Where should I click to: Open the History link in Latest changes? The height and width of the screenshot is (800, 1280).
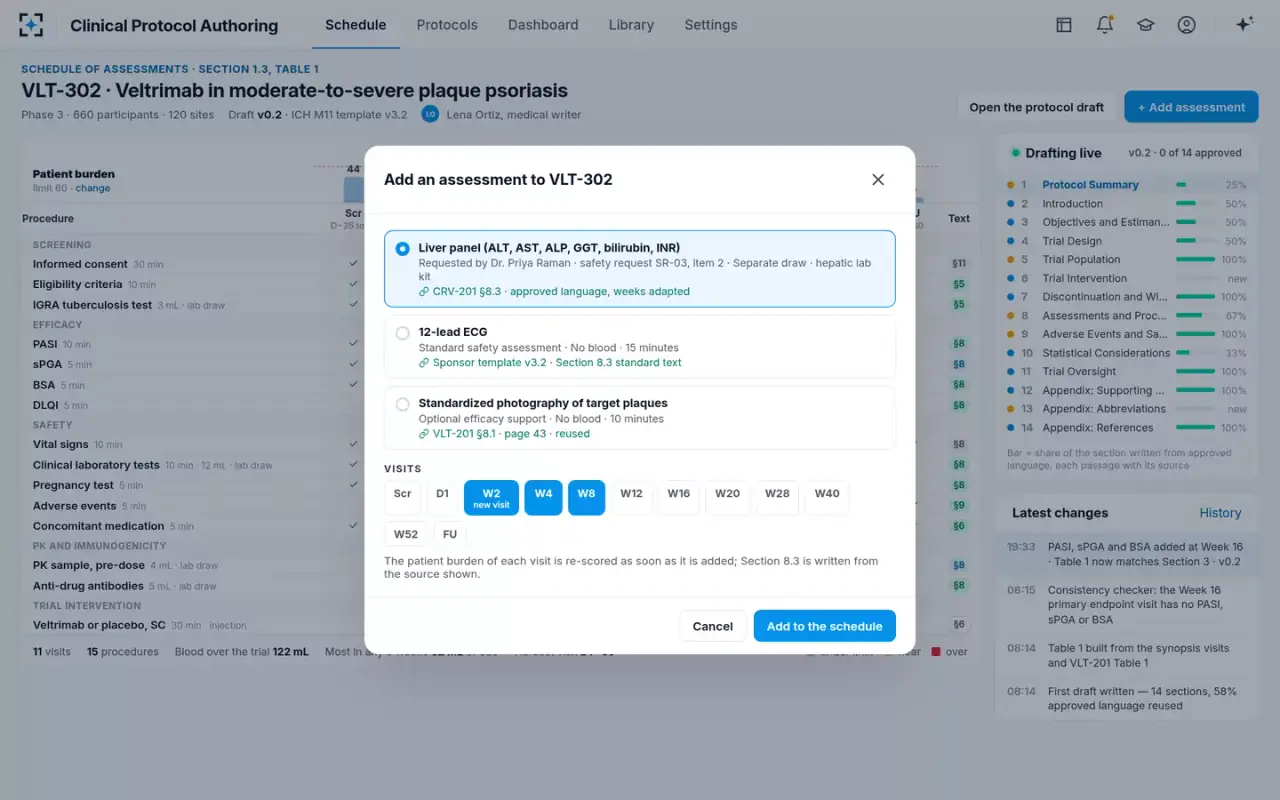tap(1220, 513)
